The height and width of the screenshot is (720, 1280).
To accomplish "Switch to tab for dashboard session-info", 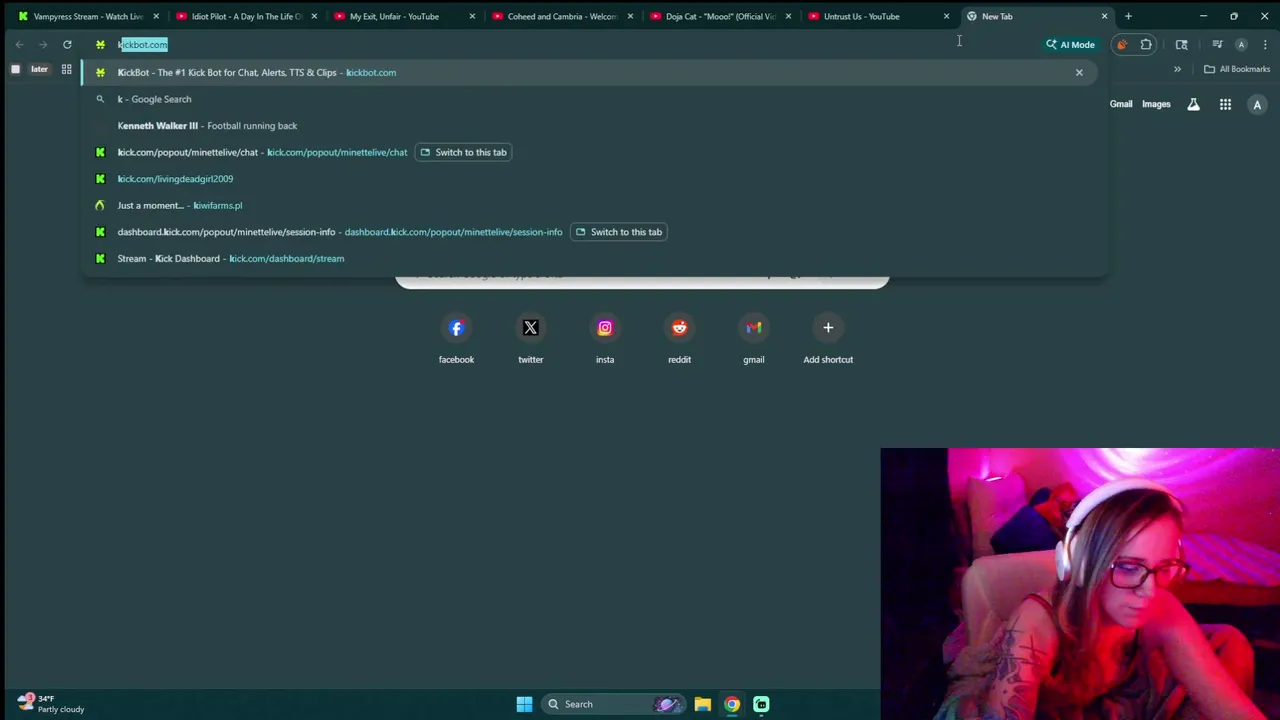I will pos(618,232).
